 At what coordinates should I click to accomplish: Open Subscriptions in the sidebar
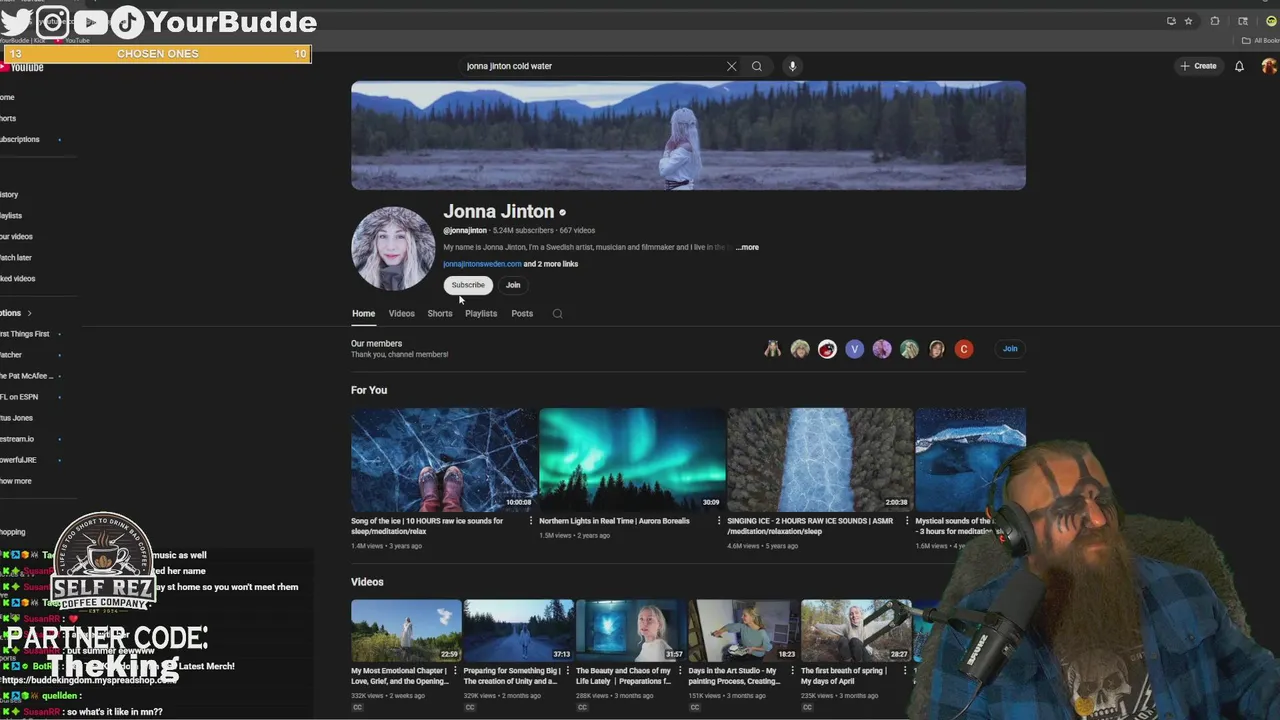20,139
